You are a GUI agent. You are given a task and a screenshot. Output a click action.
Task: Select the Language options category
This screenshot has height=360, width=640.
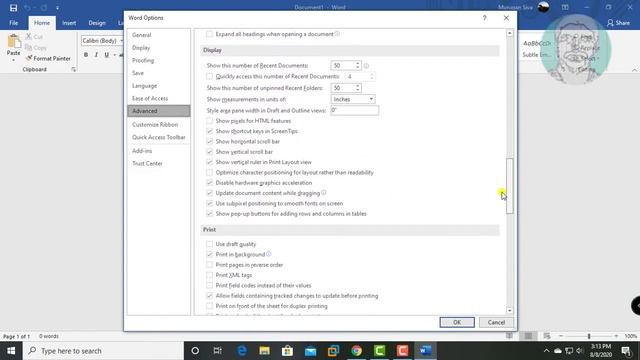pyautogui.click(x=159, y=86)
